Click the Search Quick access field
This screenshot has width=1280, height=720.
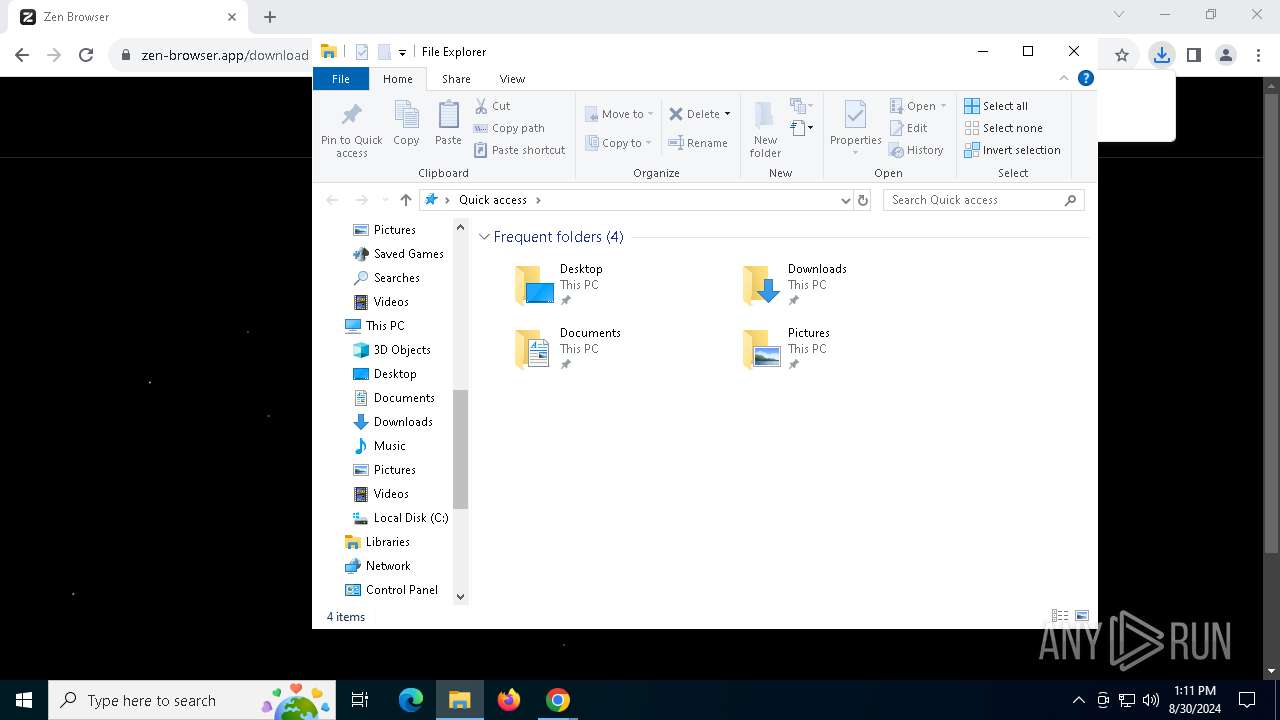point(984,200)
